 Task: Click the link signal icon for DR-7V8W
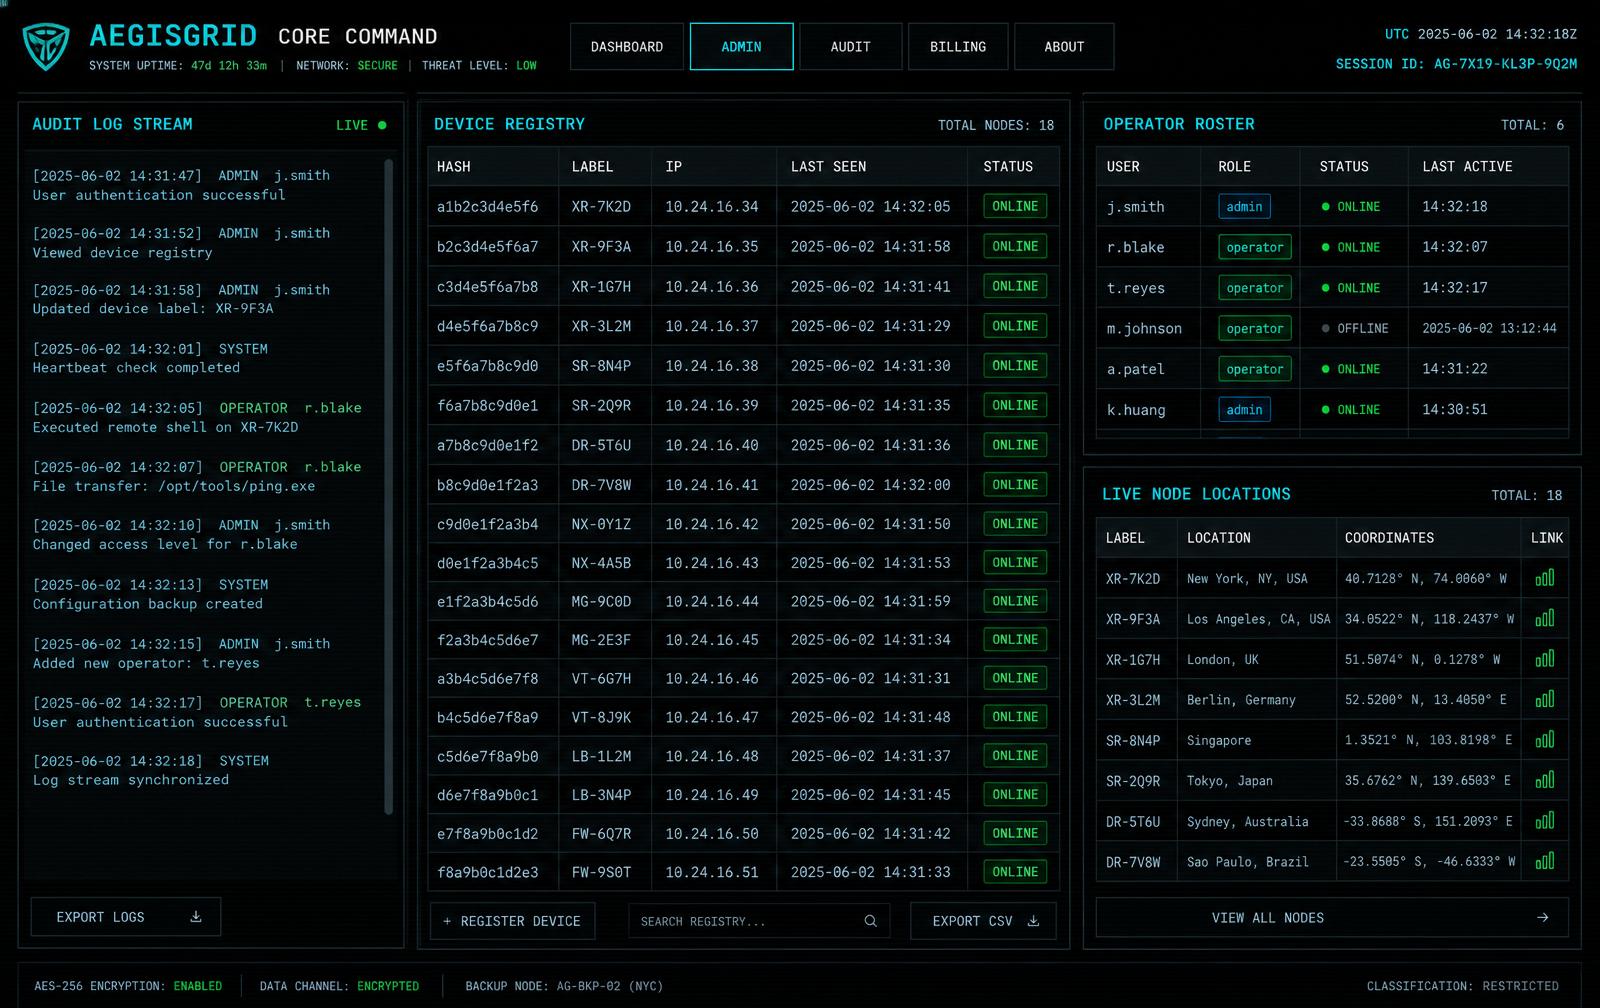coord(1545,861)
